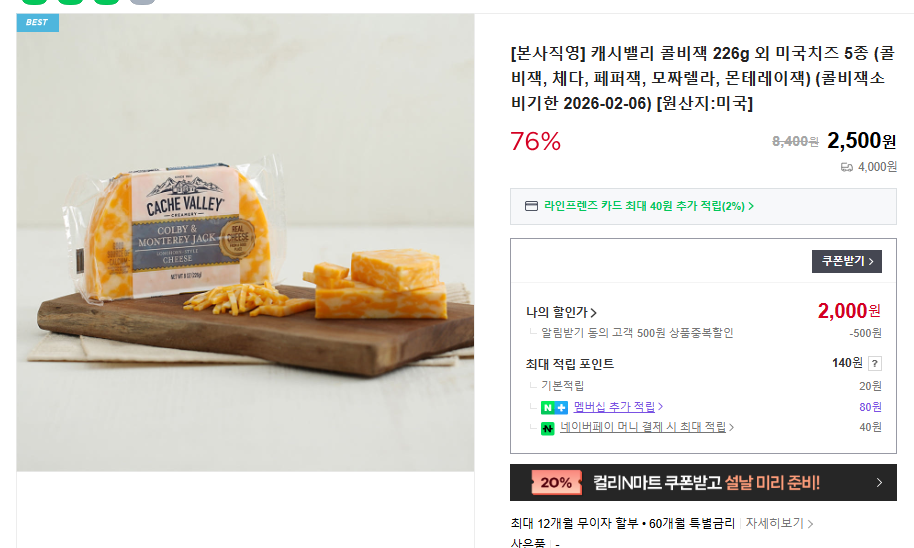The image size is (914, 548).
Task: Open the question mark help for 최대 적립 포인트
Action: [x=874, y=363]
